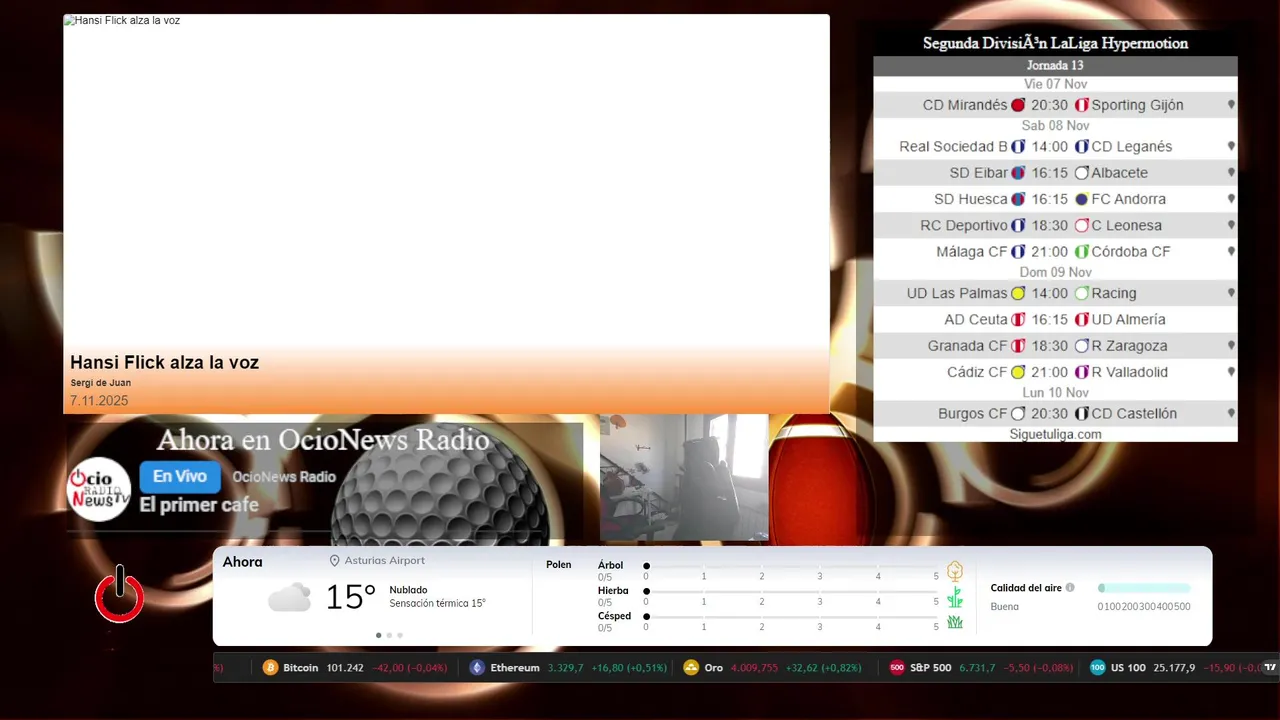Viewport: 1280px width, 720px height.
Task: Click the tree pollen icon for Árbol
Action: (955, 571)
